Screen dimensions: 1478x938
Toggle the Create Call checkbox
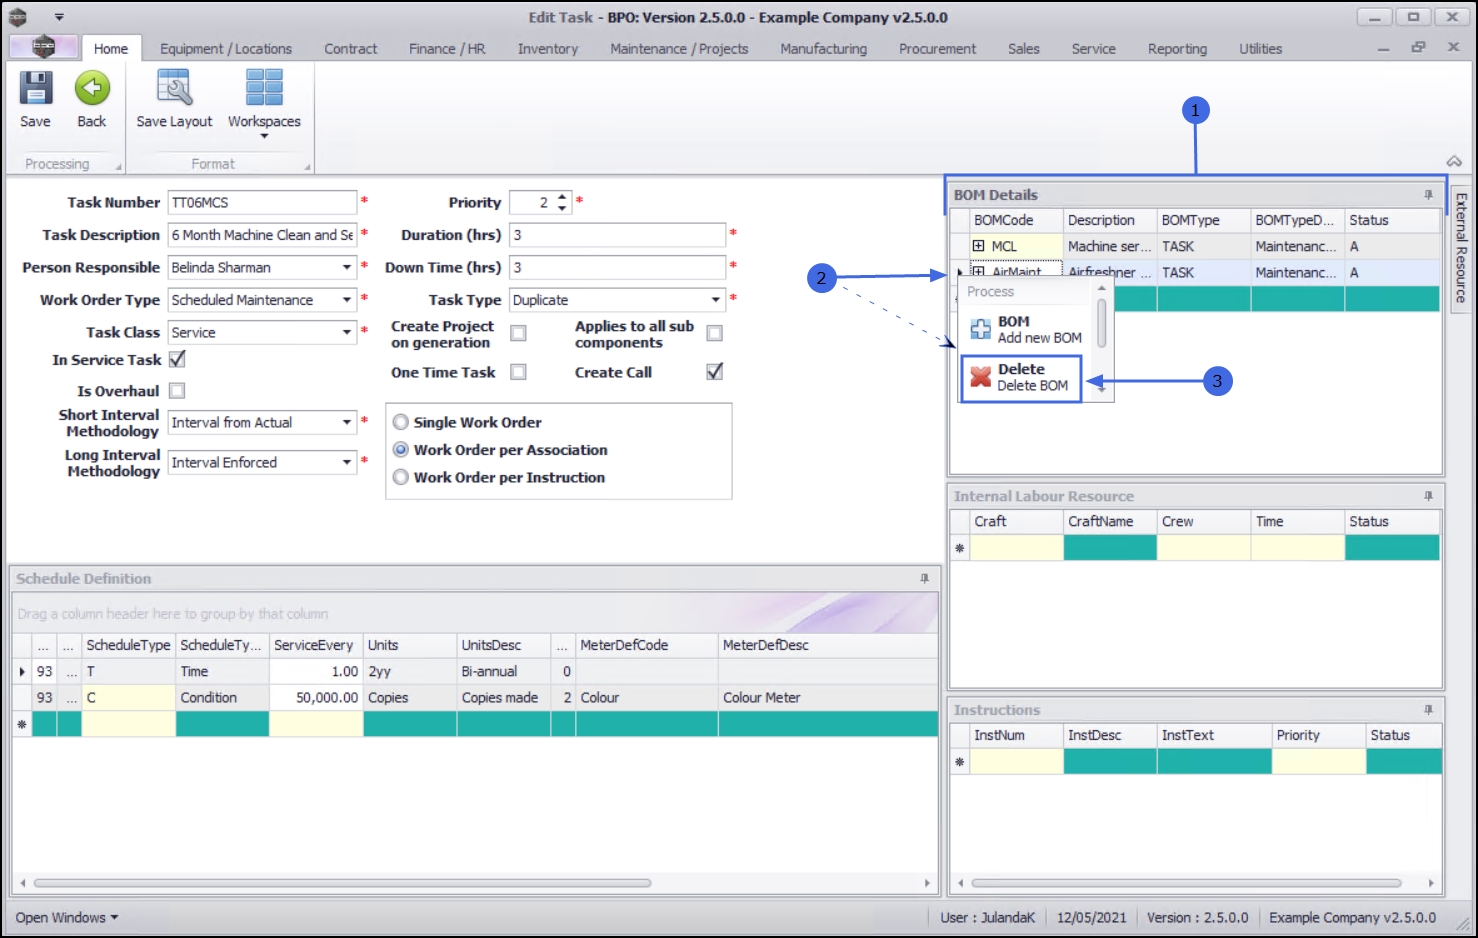pos(714,372)
